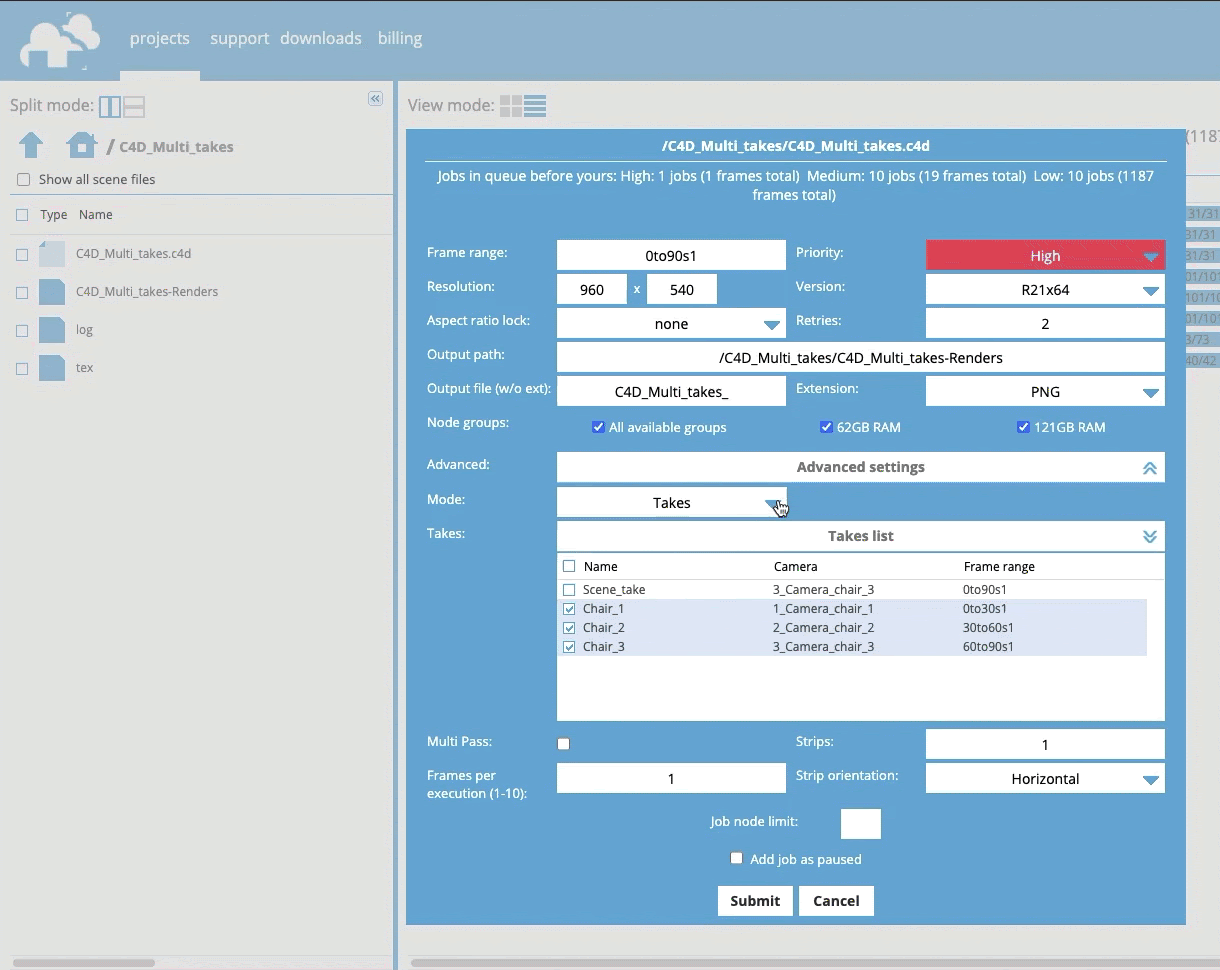1220x970 pixels.
Task: Open Strip orientation dropdown Horizontal
Action: pos(1045,778)
